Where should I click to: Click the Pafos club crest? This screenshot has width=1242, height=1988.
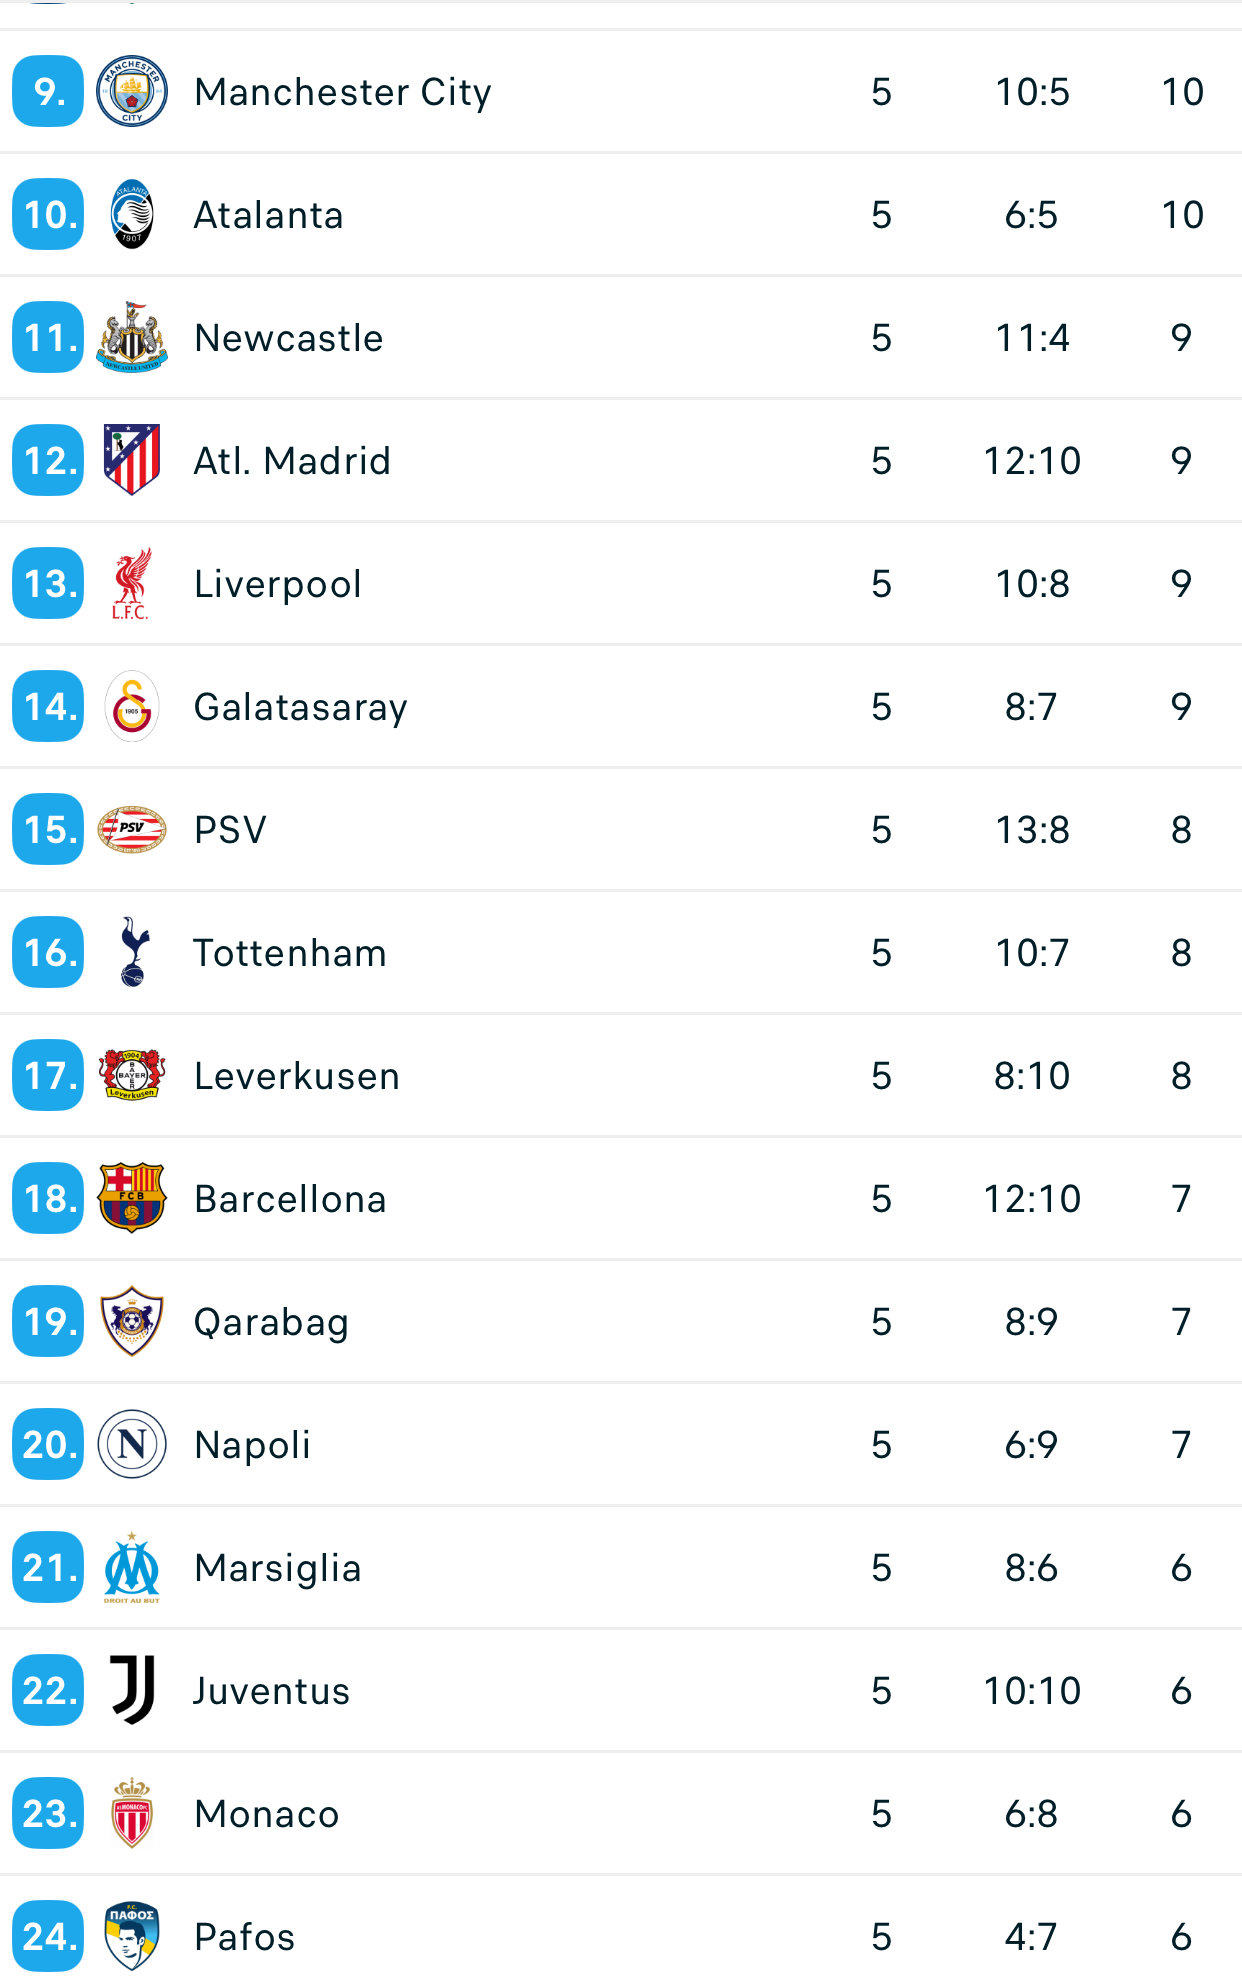point(132,1936)
